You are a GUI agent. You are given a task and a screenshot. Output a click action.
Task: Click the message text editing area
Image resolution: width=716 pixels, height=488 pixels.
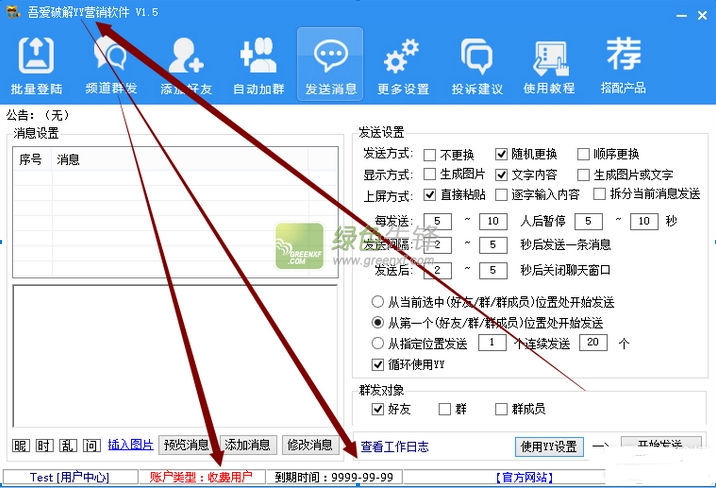(x=175, y=356)
